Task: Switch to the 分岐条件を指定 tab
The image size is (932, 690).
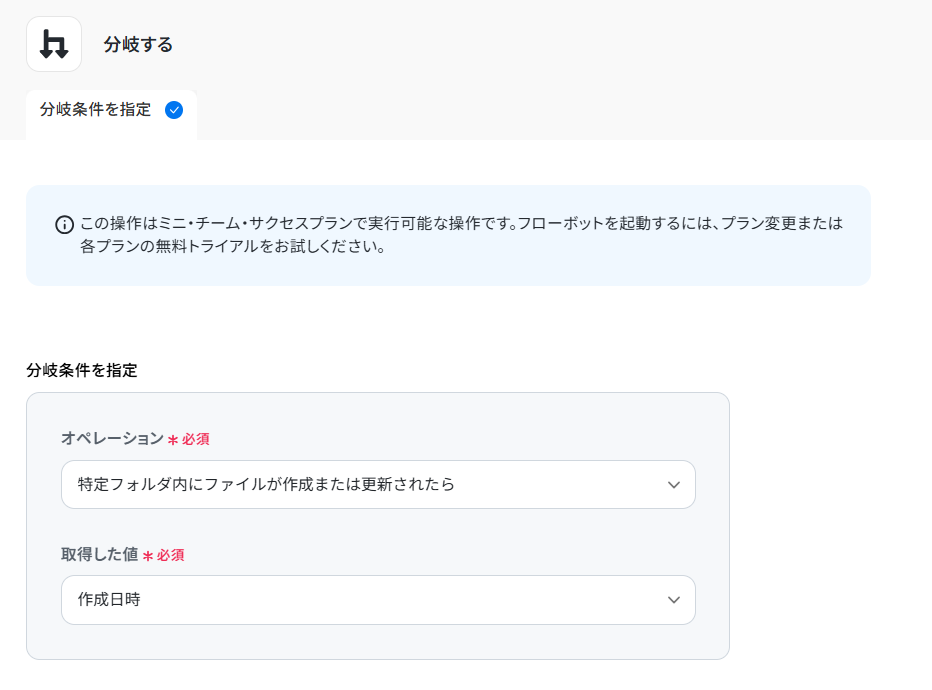Action: click(96, 110)
